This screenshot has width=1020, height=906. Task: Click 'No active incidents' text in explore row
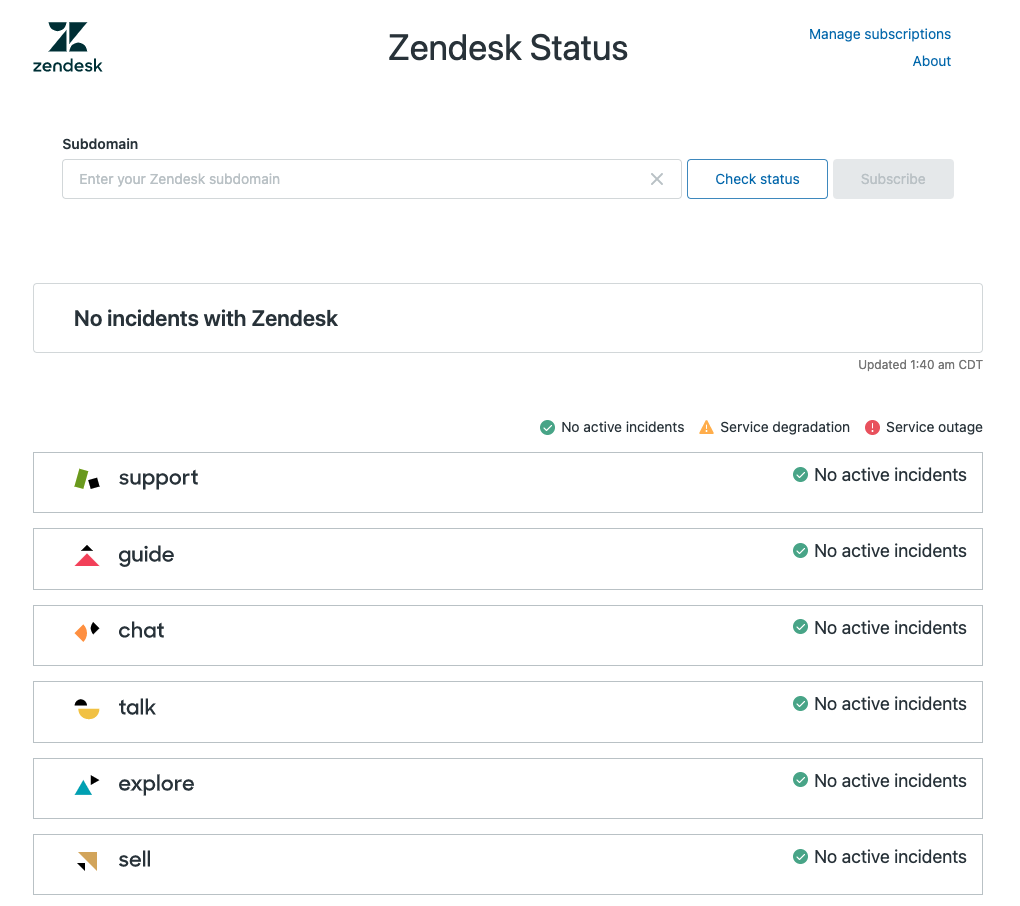[x=890, y=780]
